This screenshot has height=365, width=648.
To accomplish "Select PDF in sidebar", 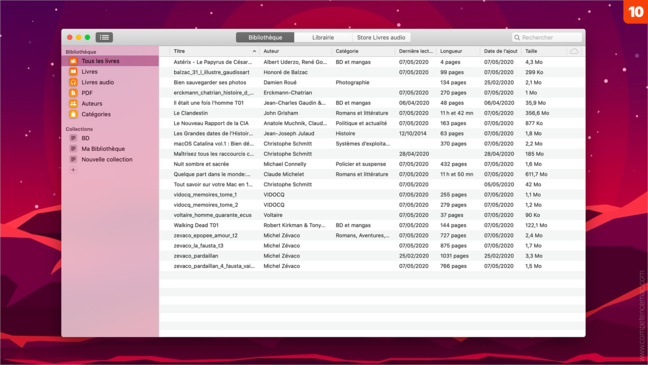I will click(110, 93).
